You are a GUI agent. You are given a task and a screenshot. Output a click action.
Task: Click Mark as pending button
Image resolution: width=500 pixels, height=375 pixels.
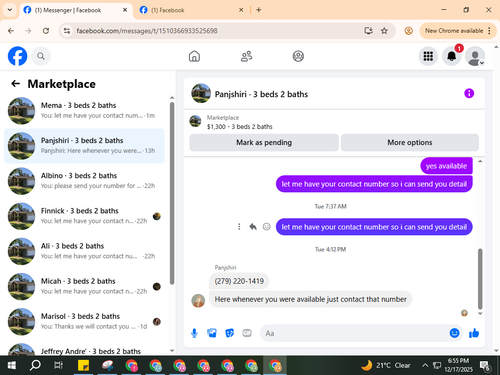[264, 143]
